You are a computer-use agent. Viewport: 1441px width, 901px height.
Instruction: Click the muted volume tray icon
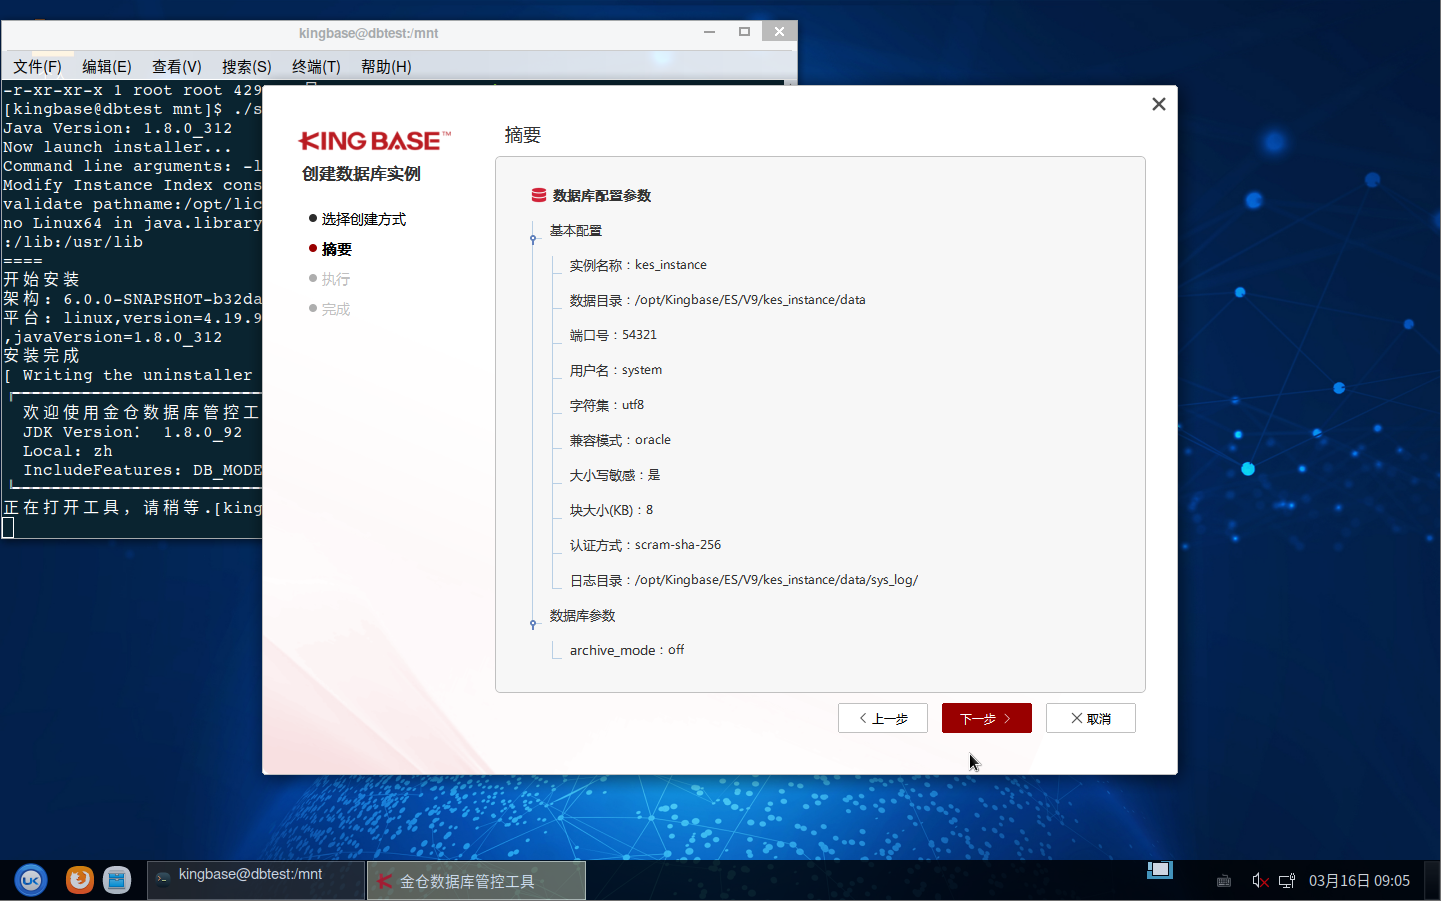[x=1260, y=881]
